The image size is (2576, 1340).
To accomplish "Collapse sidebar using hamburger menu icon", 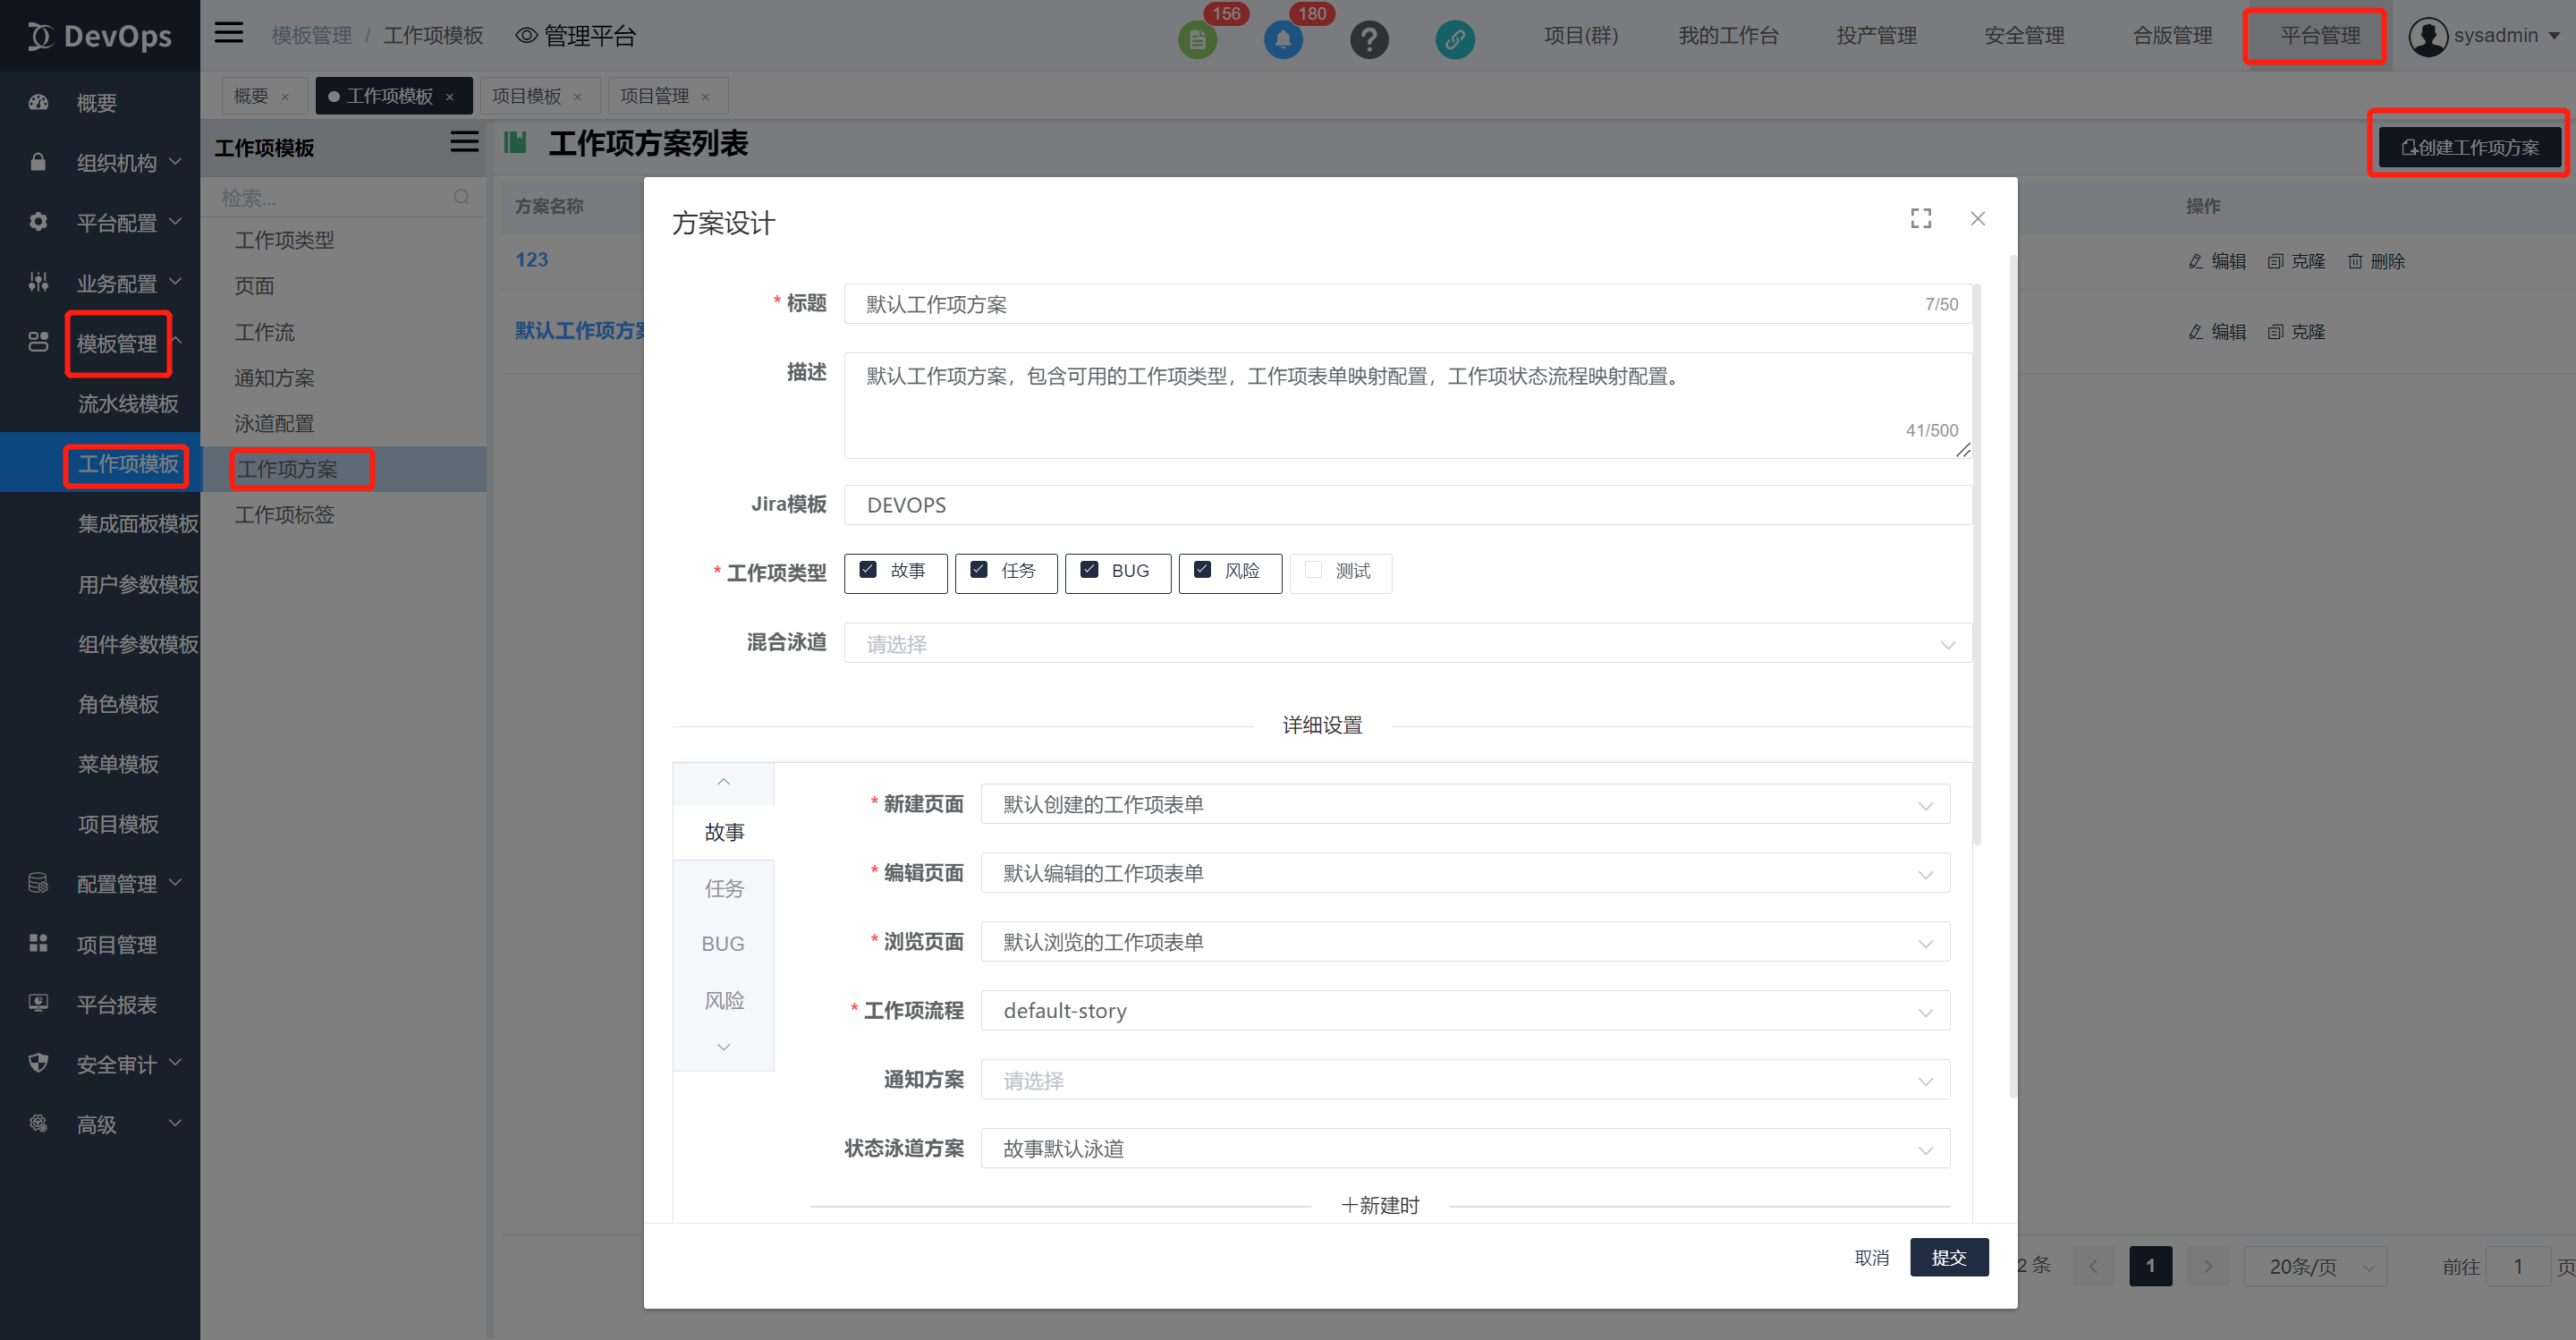I will (x=228, y=32).
